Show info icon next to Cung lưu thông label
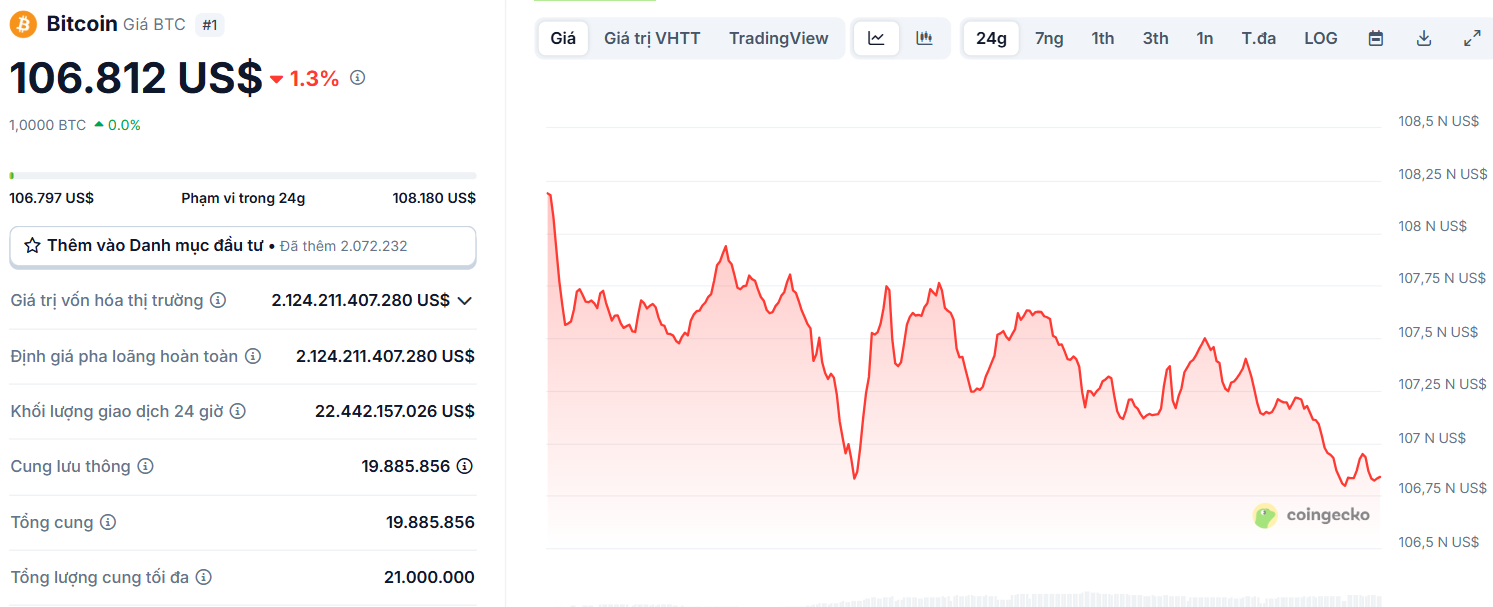This screenshot has height=607, width=1493. click(145, 466)
